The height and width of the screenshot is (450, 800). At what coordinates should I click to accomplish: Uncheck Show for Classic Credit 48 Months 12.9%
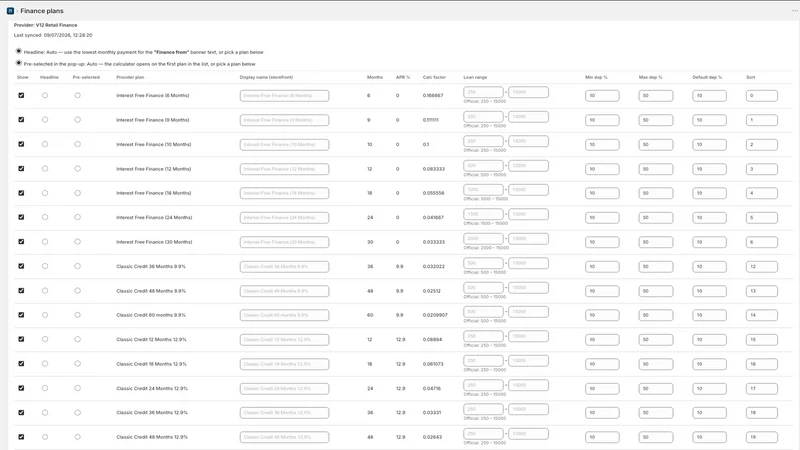pos(21,437)
